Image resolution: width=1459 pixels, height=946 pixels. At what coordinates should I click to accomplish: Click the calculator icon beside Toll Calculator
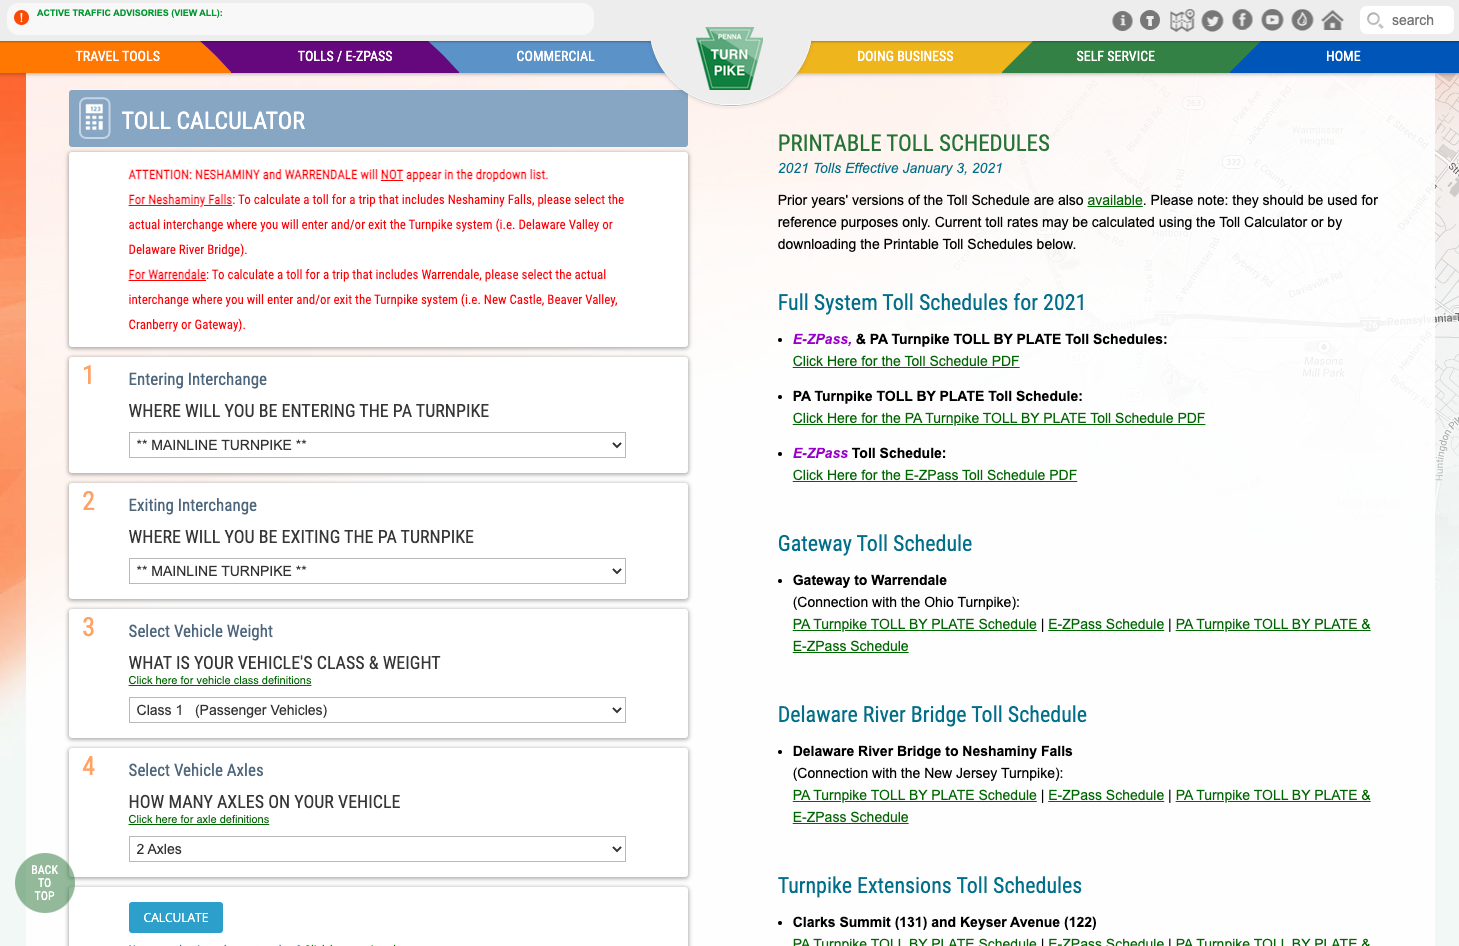(94, 119)
